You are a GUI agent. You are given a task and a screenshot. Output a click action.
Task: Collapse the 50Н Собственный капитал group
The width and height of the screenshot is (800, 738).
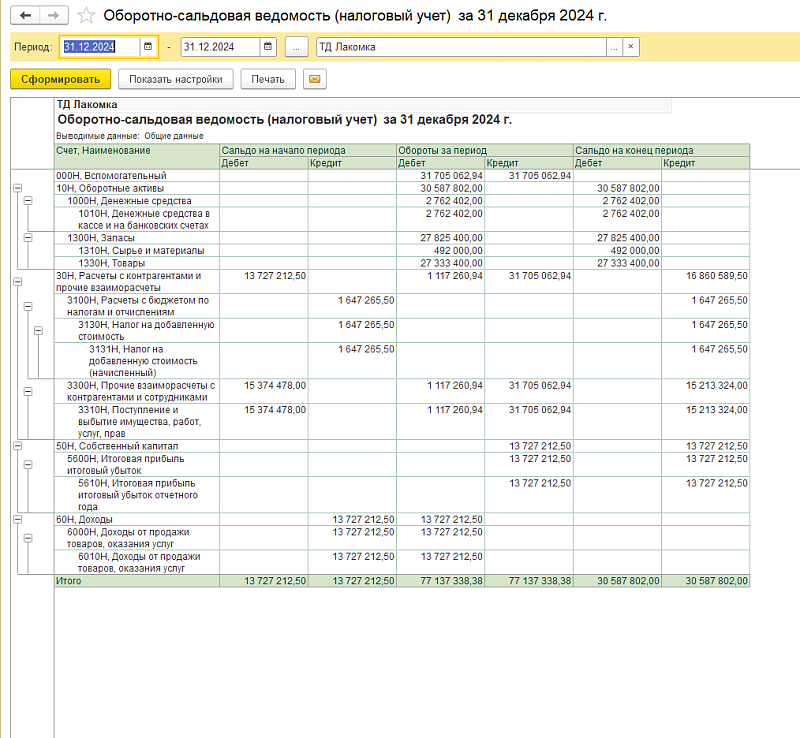(x=17, y=446)
